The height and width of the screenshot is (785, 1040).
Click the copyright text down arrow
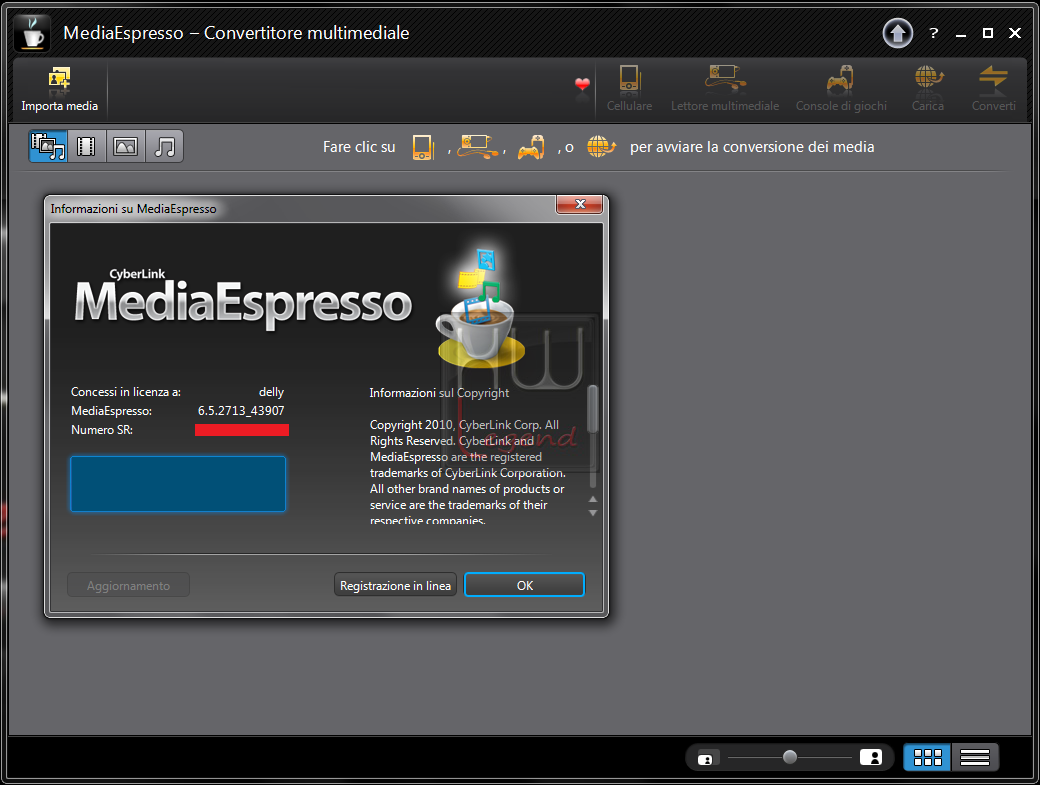click(593, 513)
